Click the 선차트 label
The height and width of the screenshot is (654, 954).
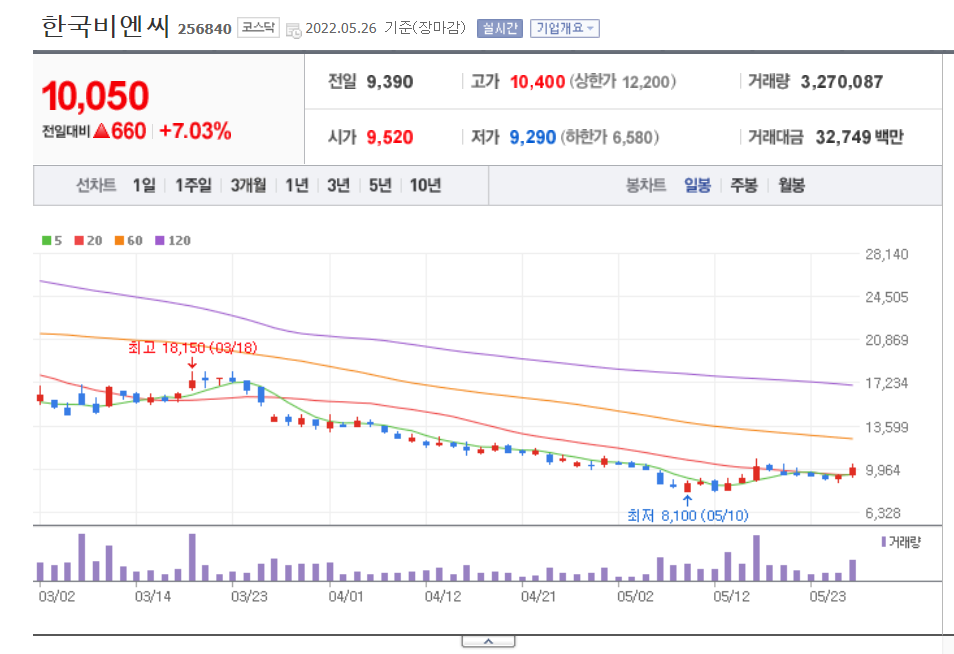[x=96, y=185]
